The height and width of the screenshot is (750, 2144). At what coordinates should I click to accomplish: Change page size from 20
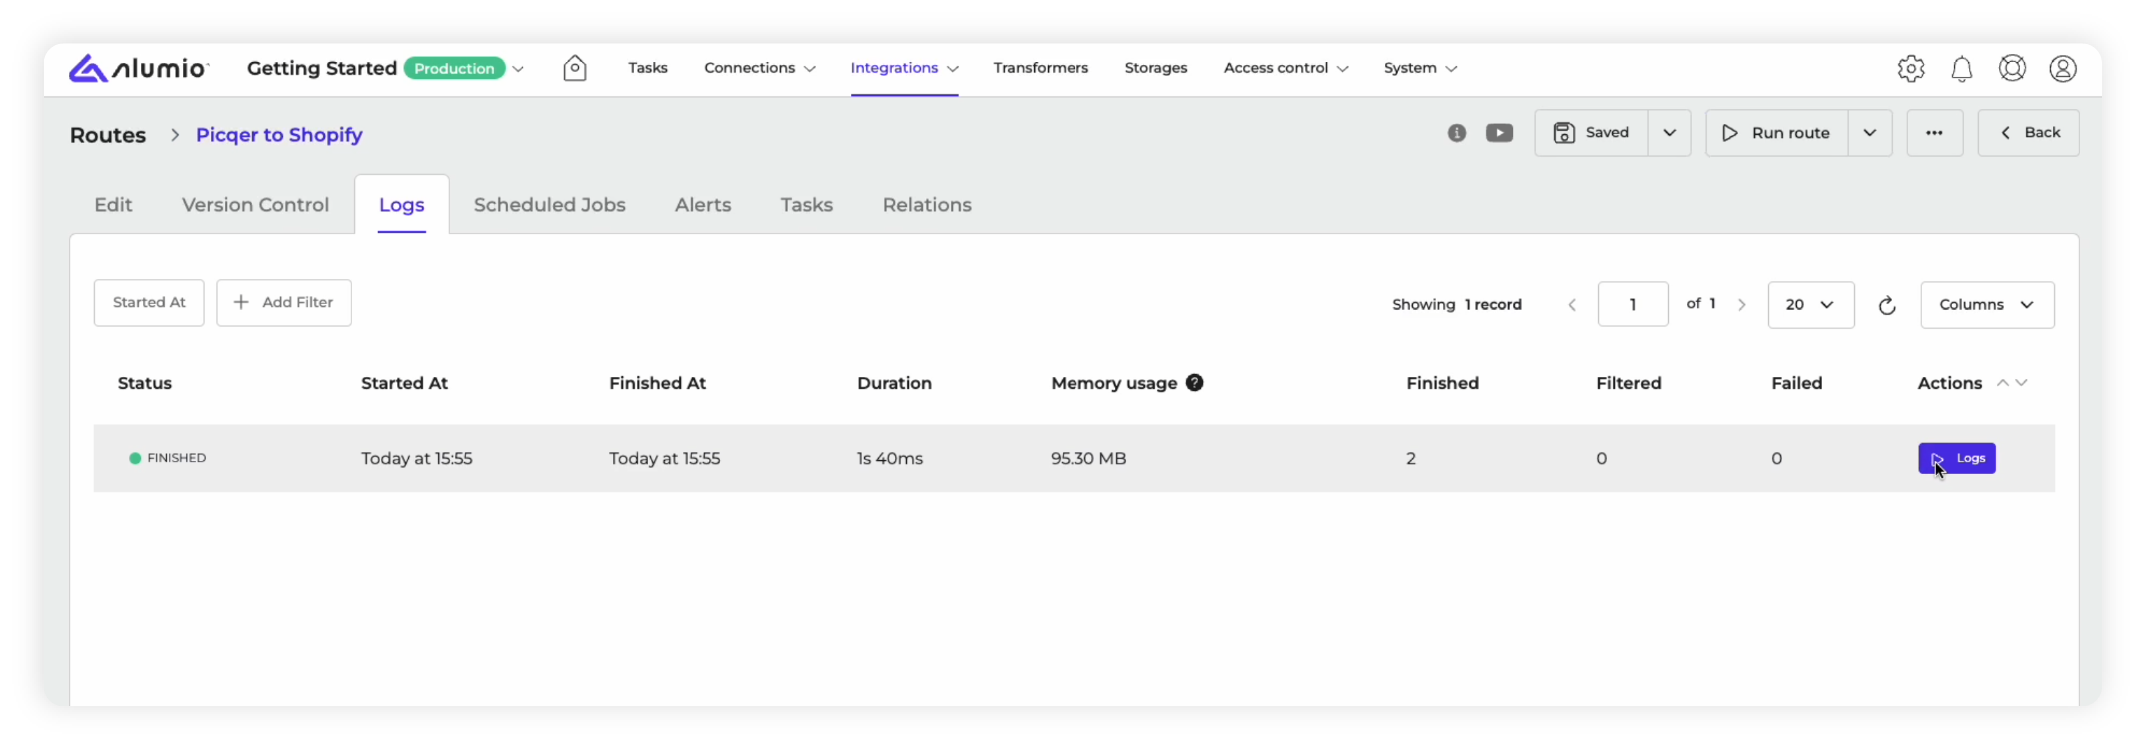(1810, 305)
